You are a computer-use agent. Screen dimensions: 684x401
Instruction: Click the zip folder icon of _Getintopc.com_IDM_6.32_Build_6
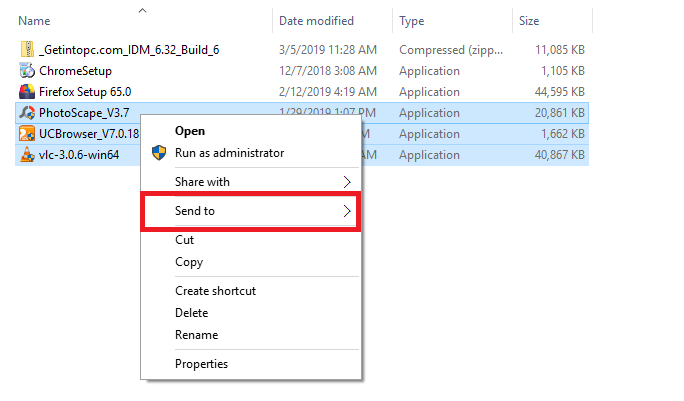tap(27, 49)
